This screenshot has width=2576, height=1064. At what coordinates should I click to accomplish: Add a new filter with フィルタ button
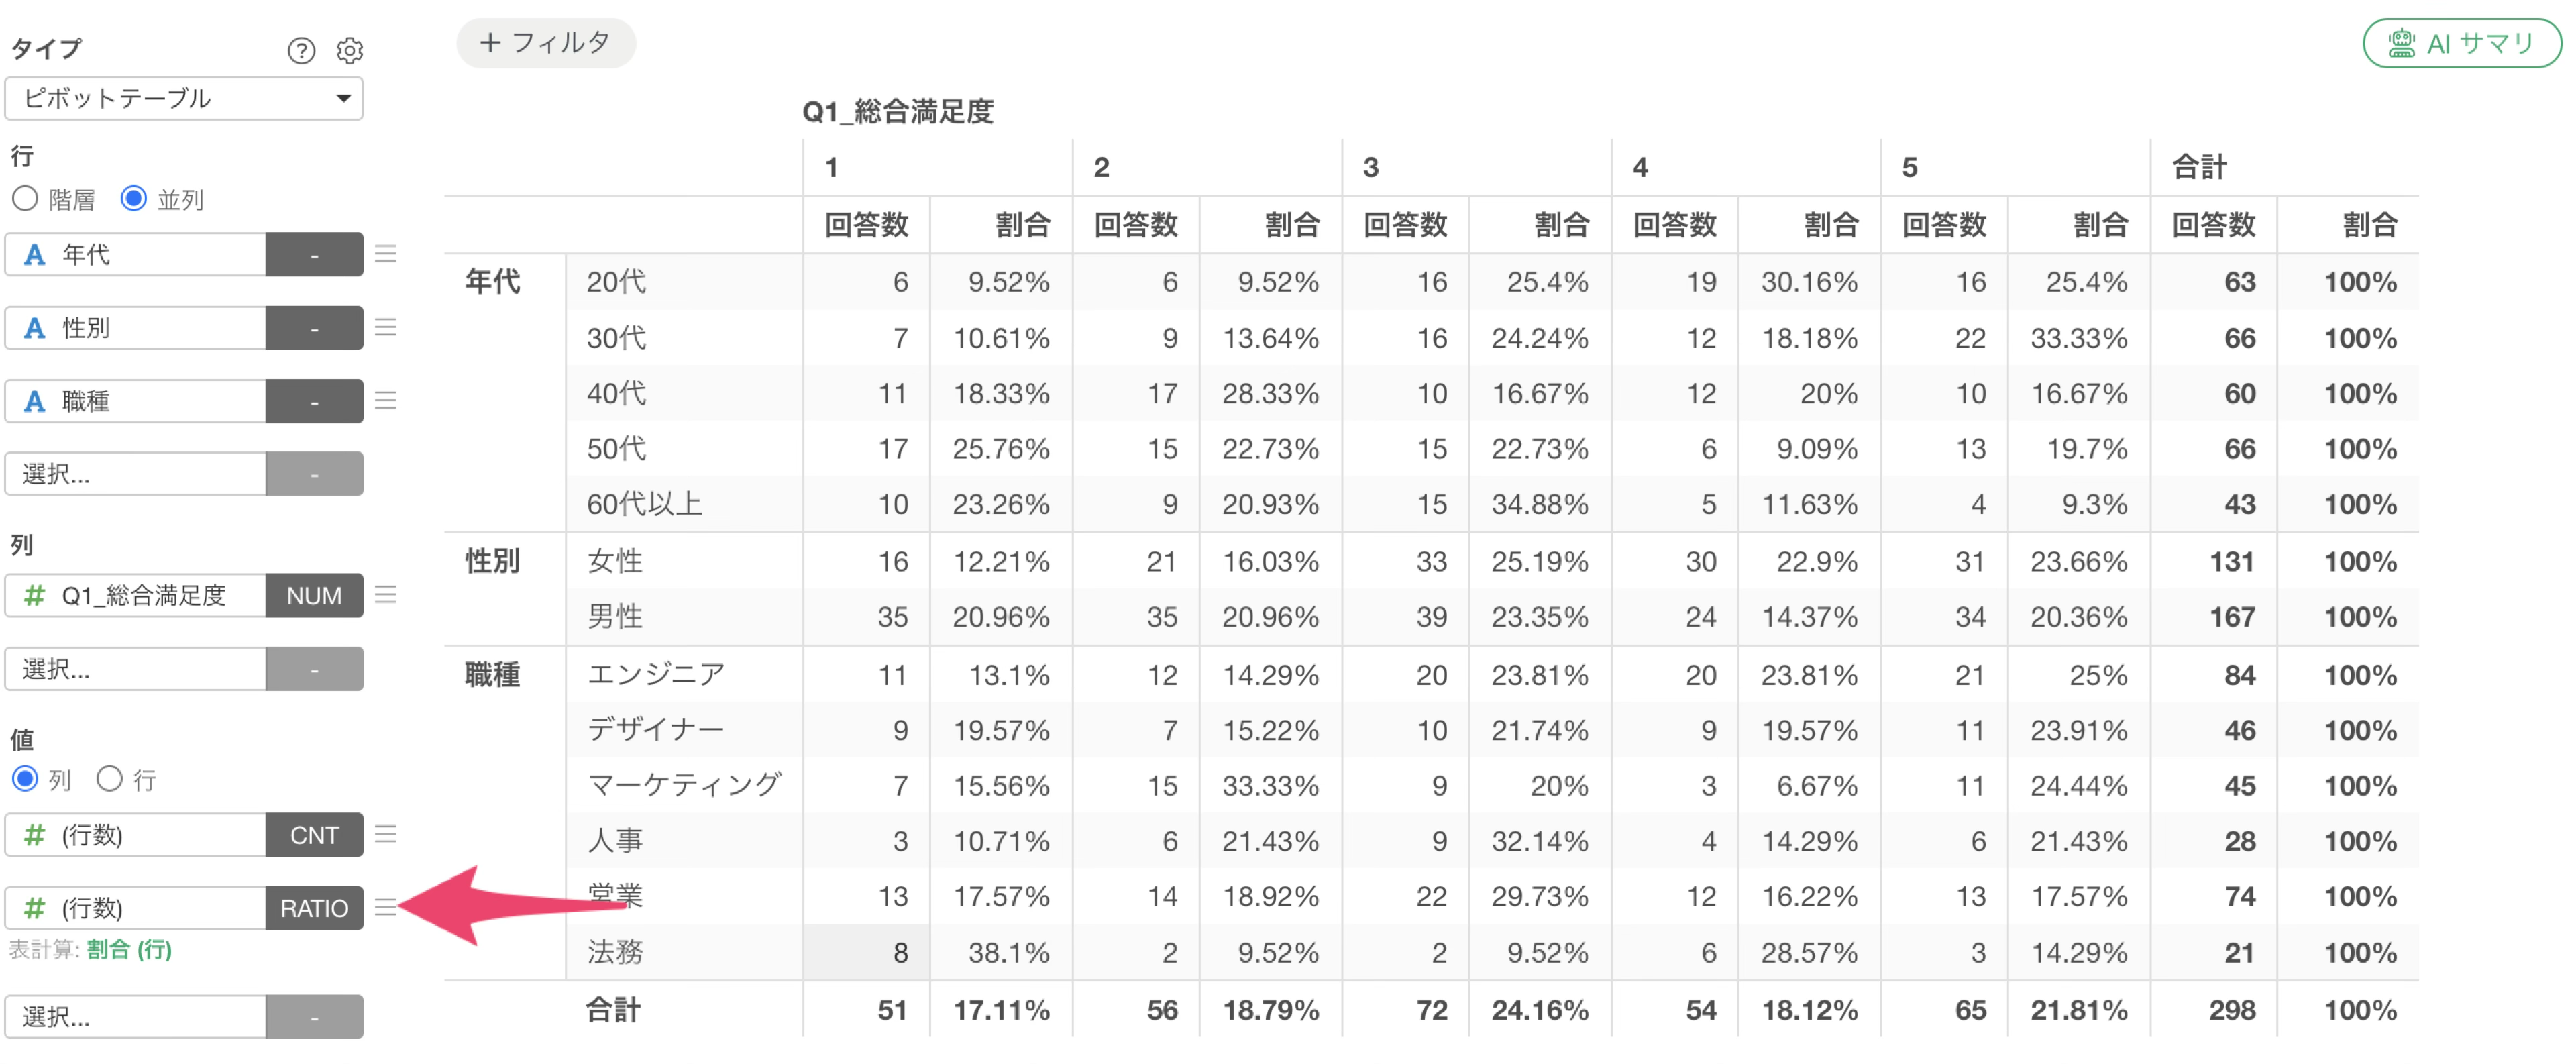click(545, 43)
